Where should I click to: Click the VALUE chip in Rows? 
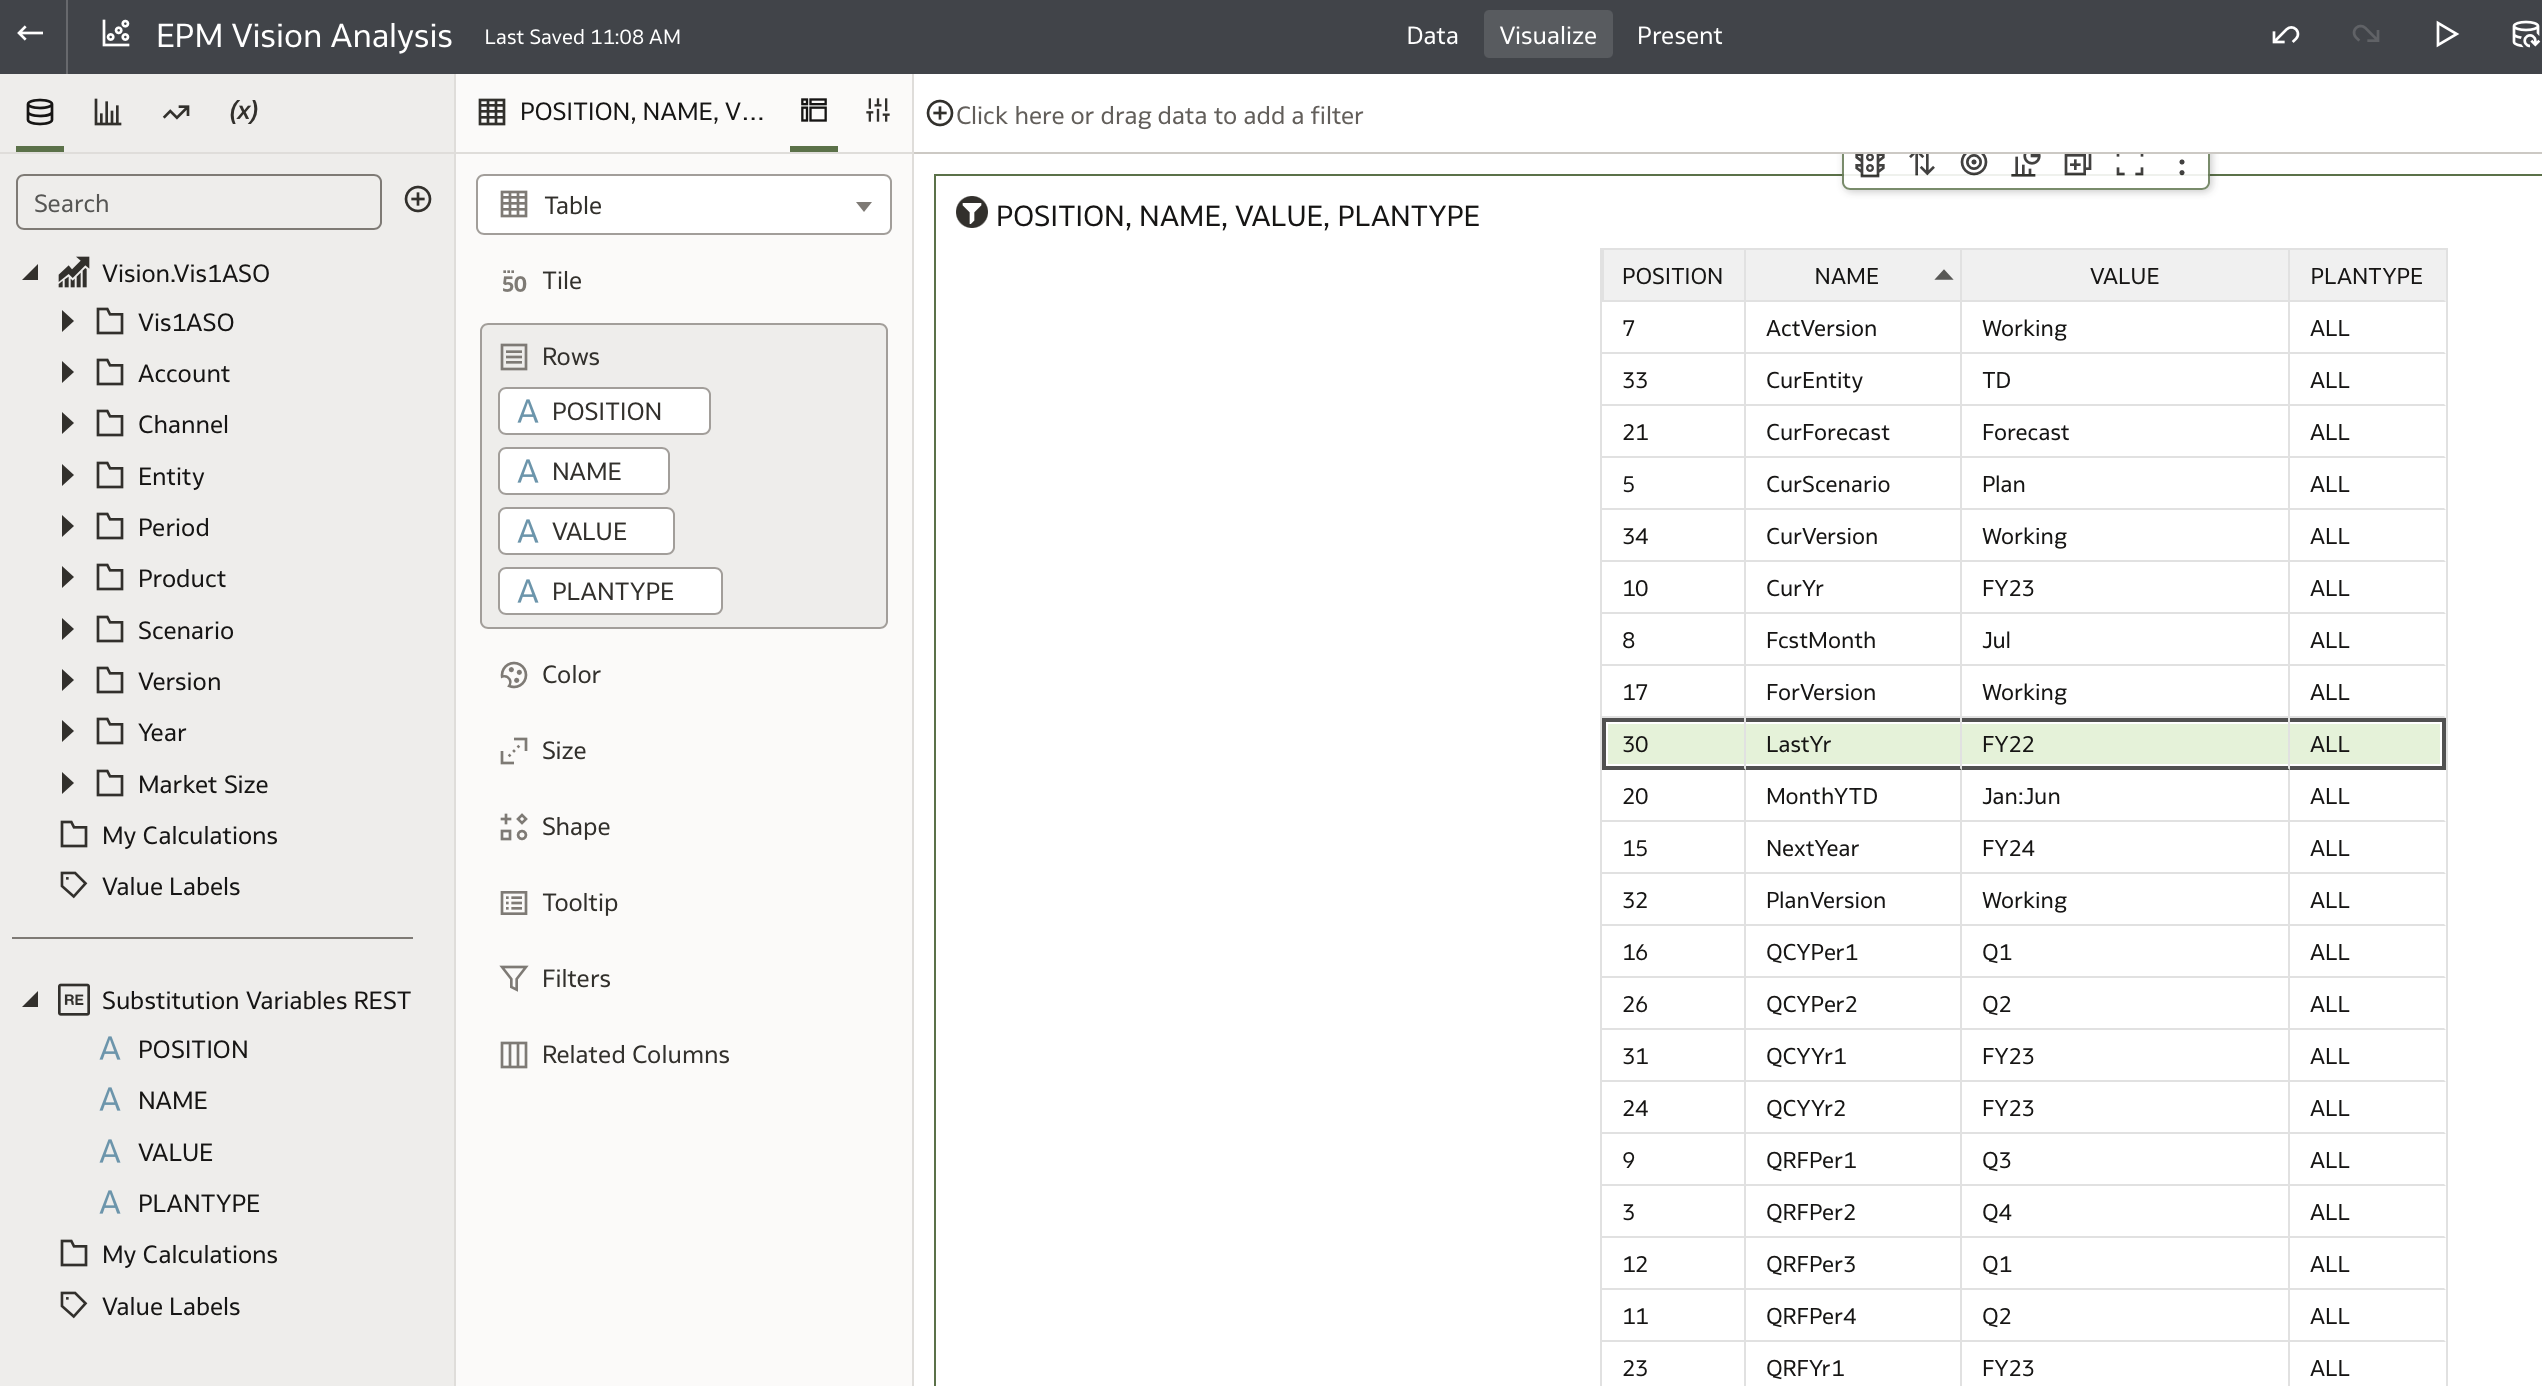586,531
